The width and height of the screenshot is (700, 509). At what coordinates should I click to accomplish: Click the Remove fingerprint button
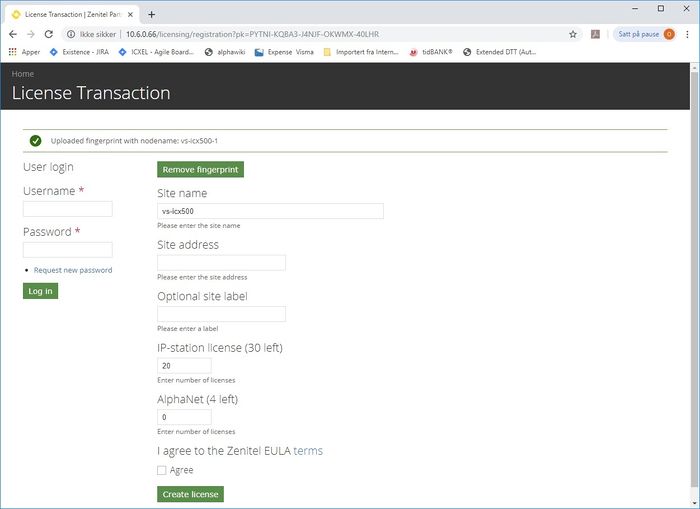click(x=200, y=169)
